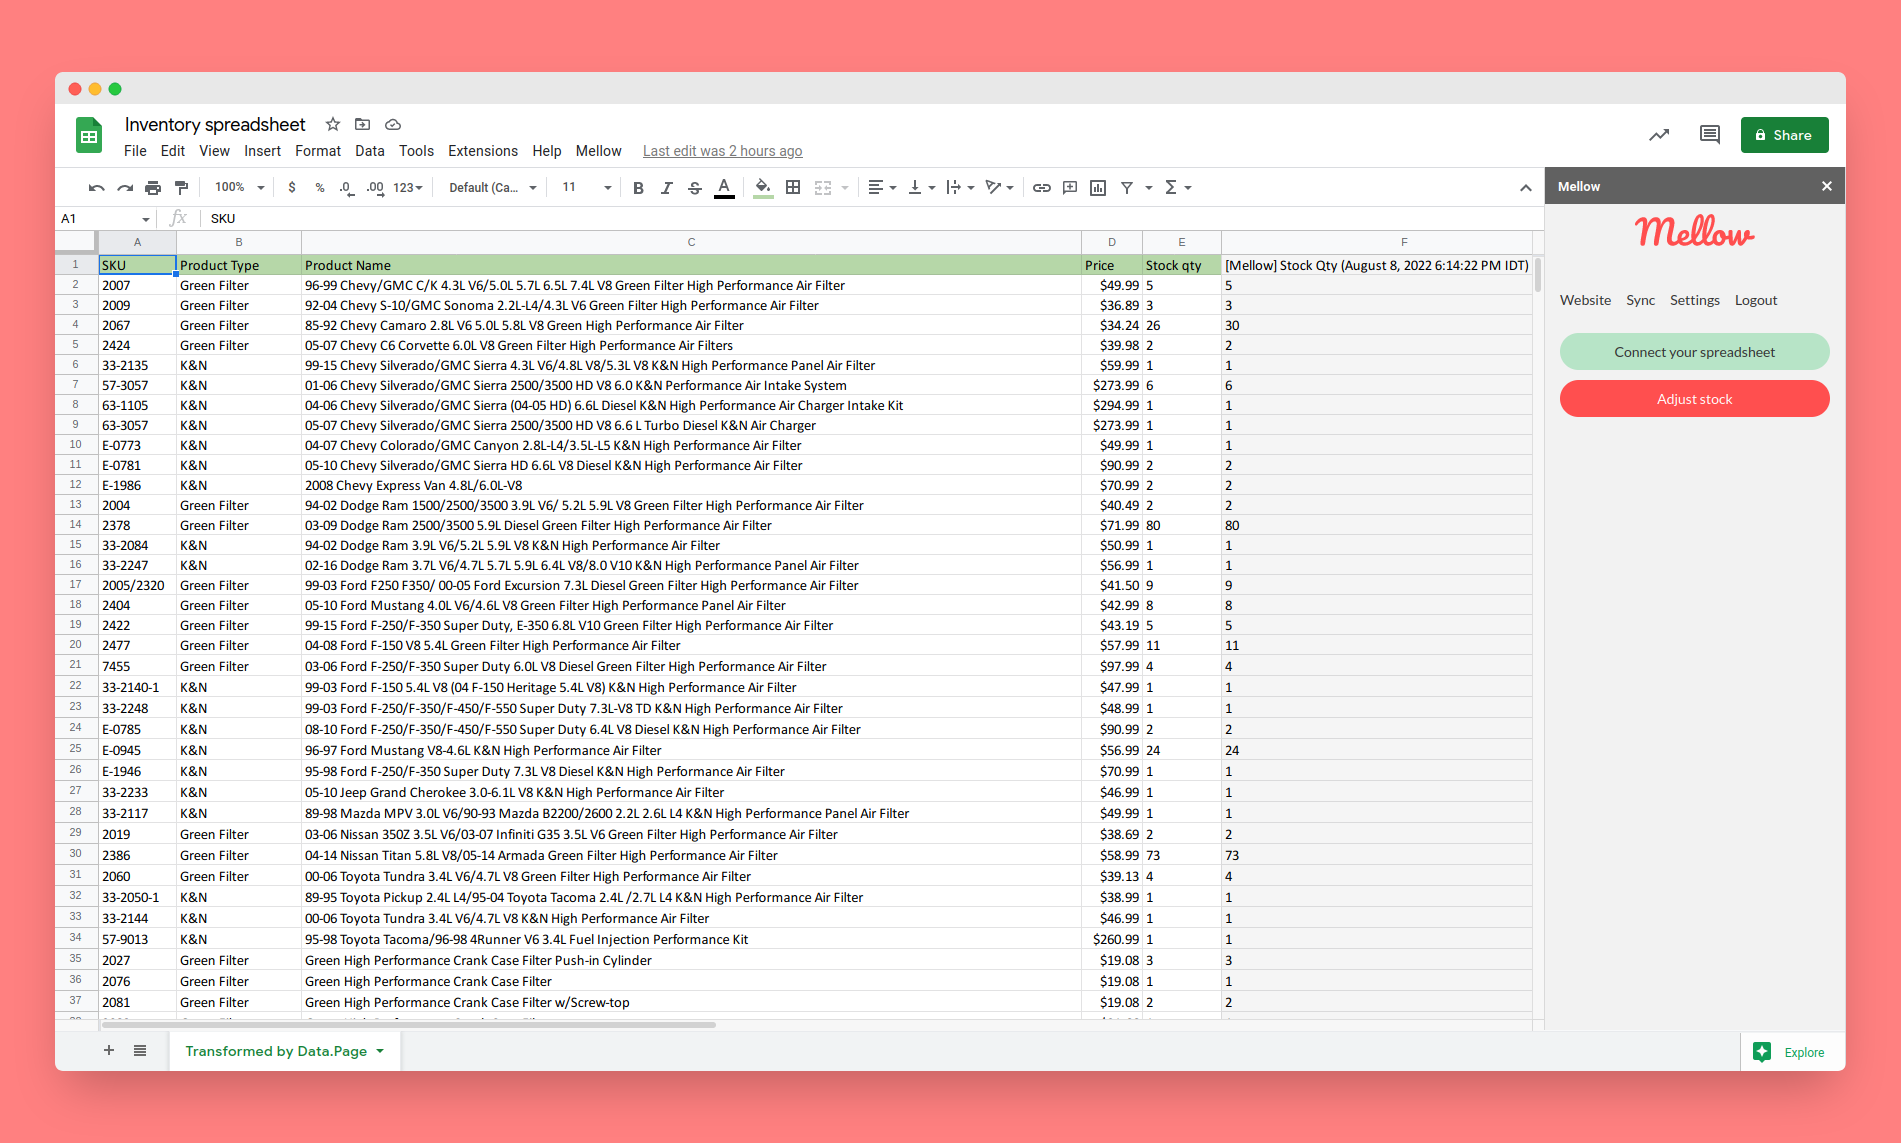Open Sync link in Mellow panel

1641,300
